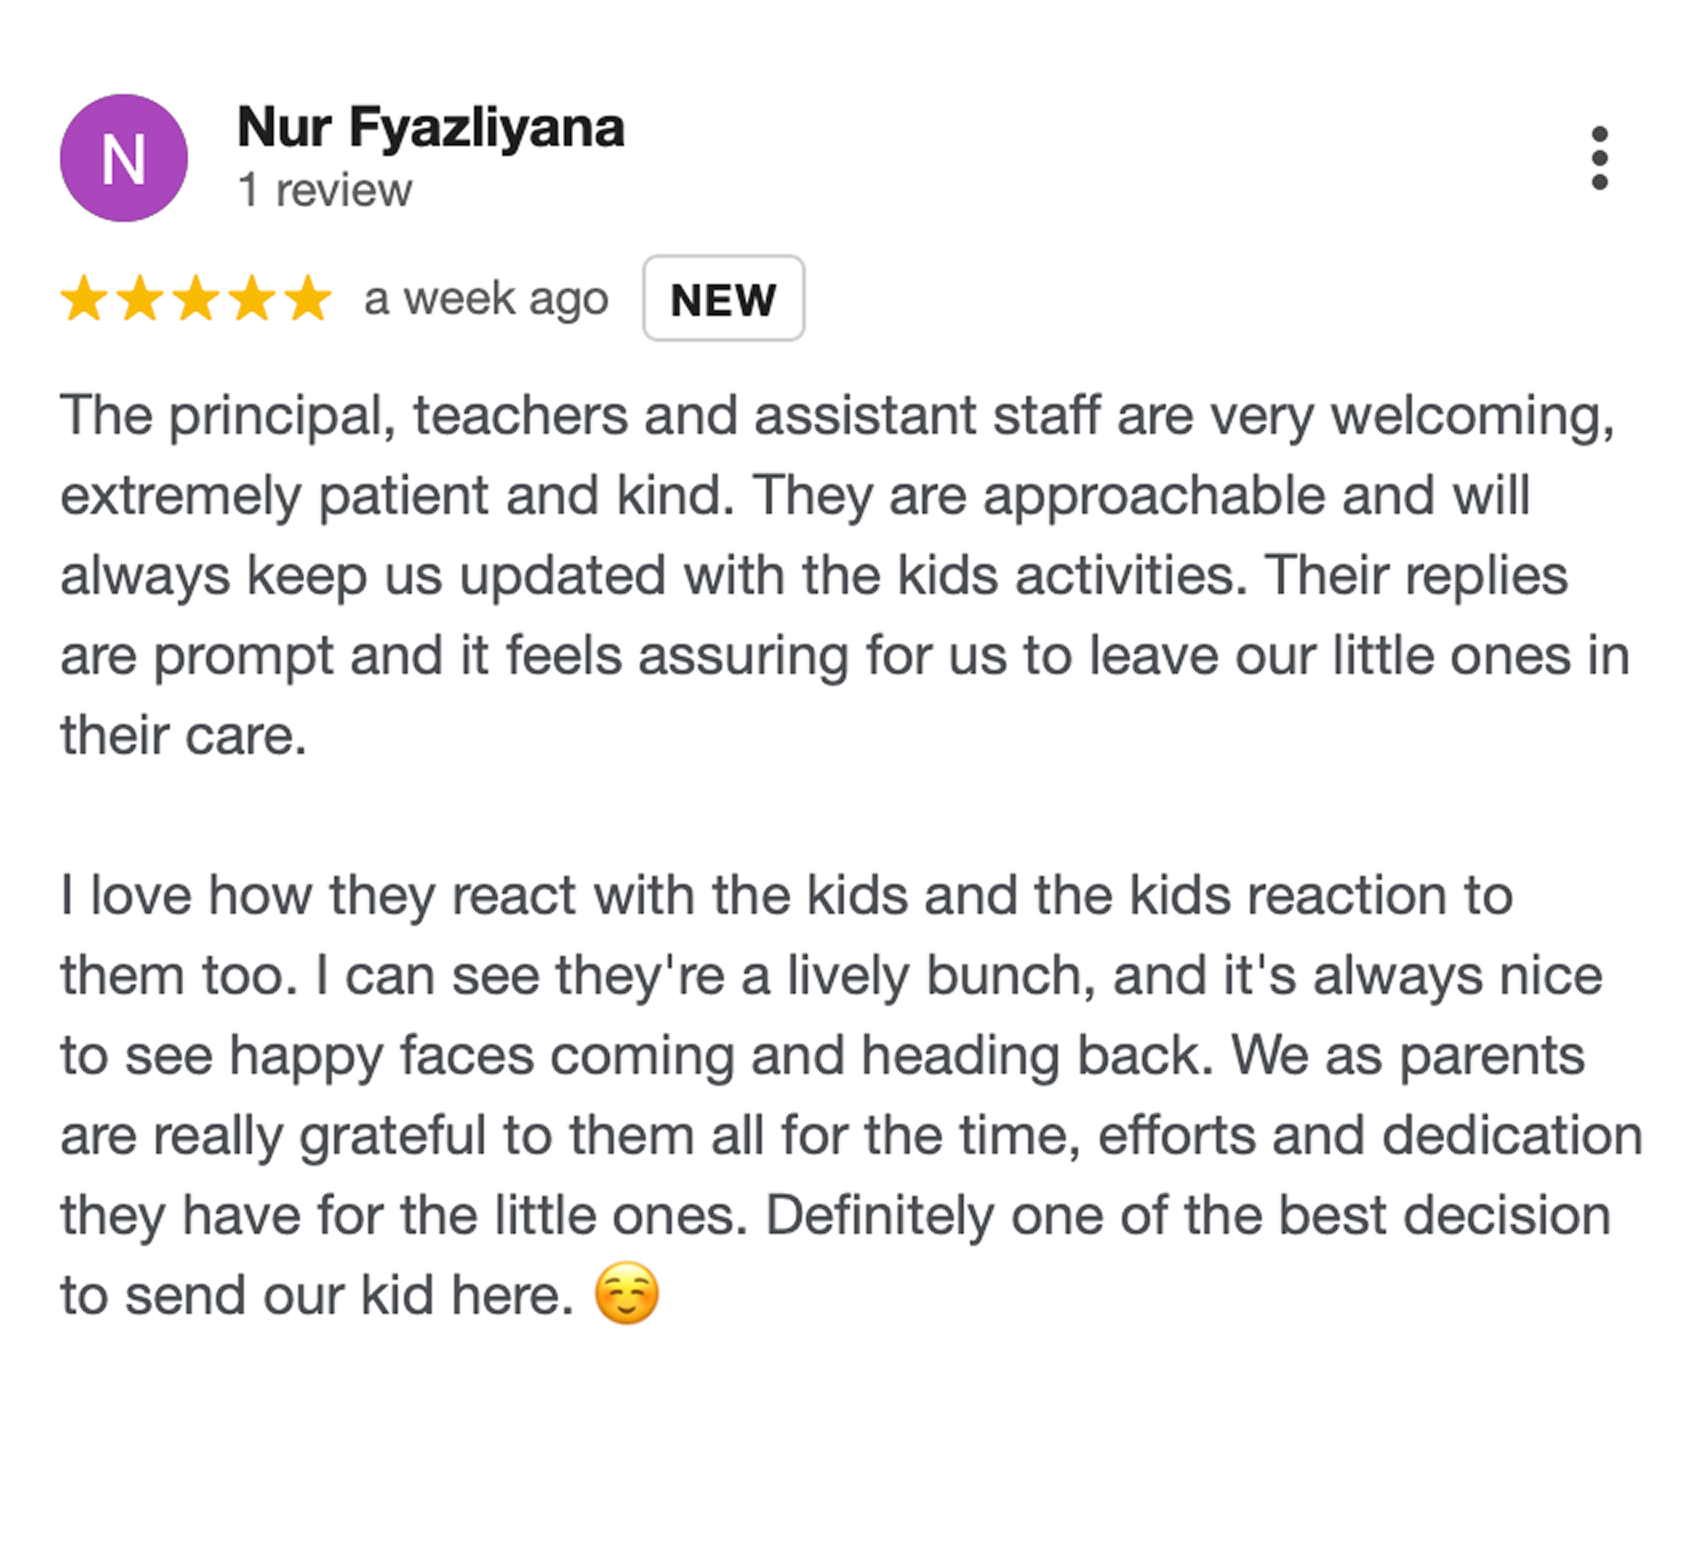This screenshot has width=1704, height=1560.
Task: Click the NEW badge
Action: pyautogui.click(x=723, y=299)
